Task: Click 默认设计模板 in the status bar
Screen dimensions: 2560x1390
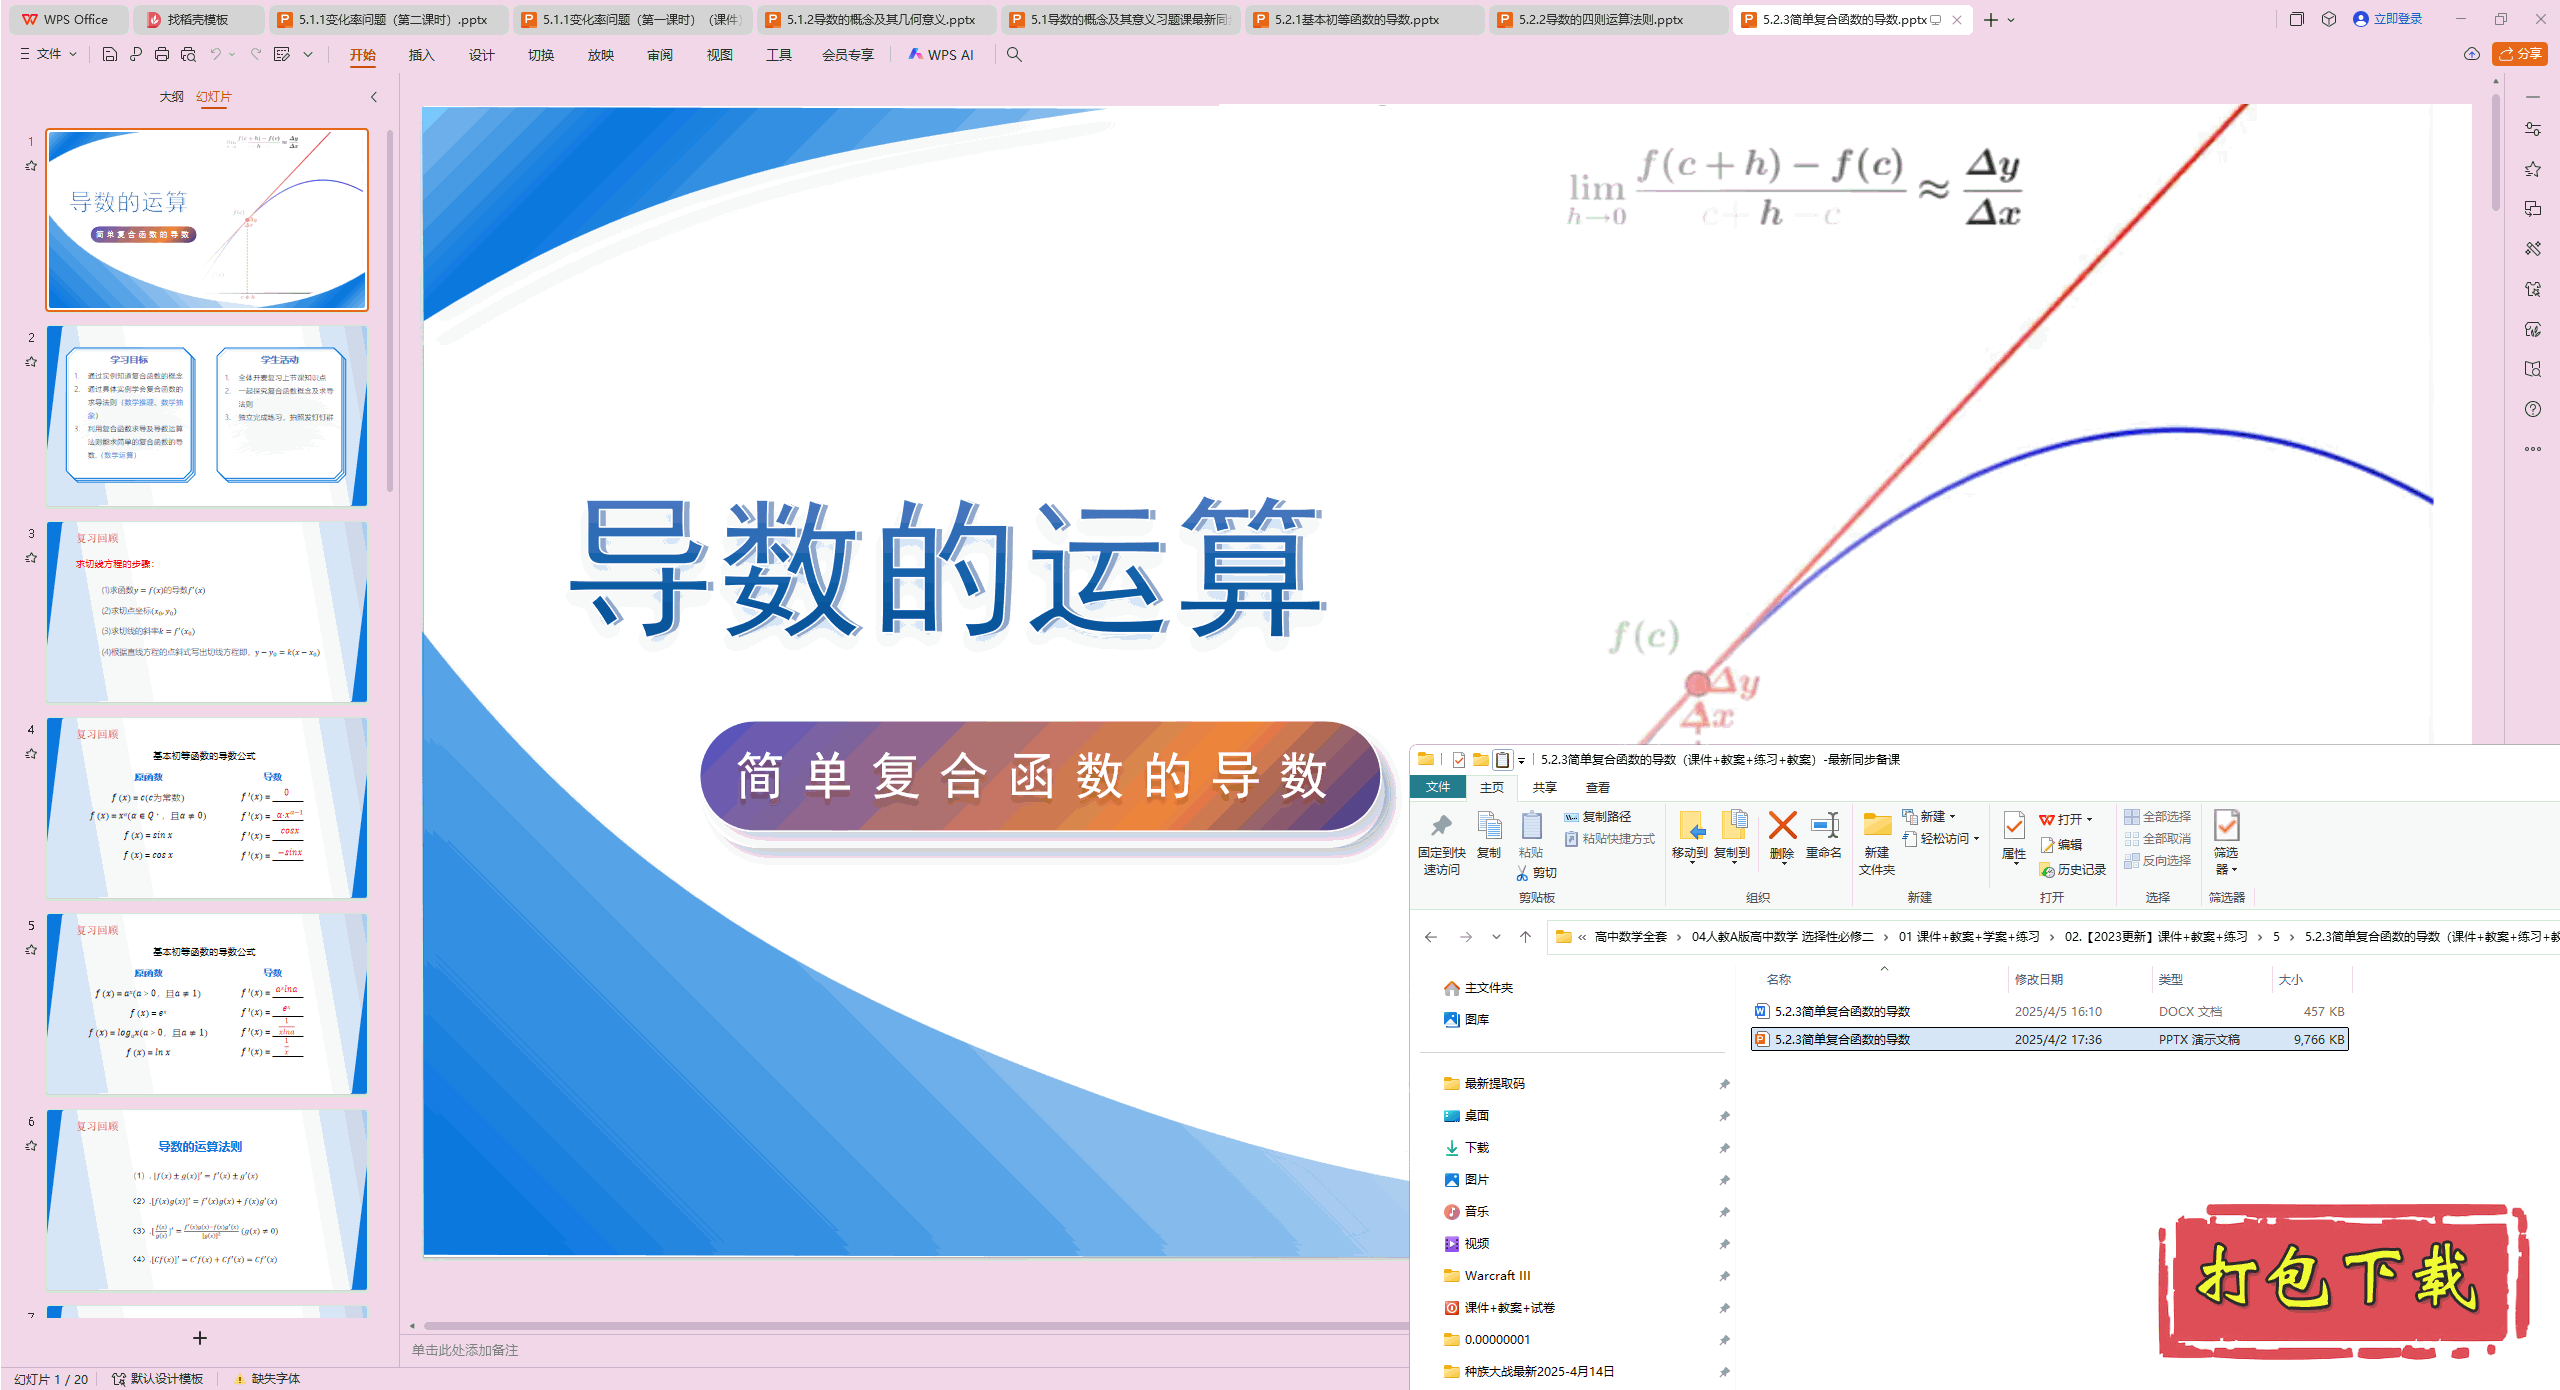Action: pyautogui.click(x=158, y=1379)
